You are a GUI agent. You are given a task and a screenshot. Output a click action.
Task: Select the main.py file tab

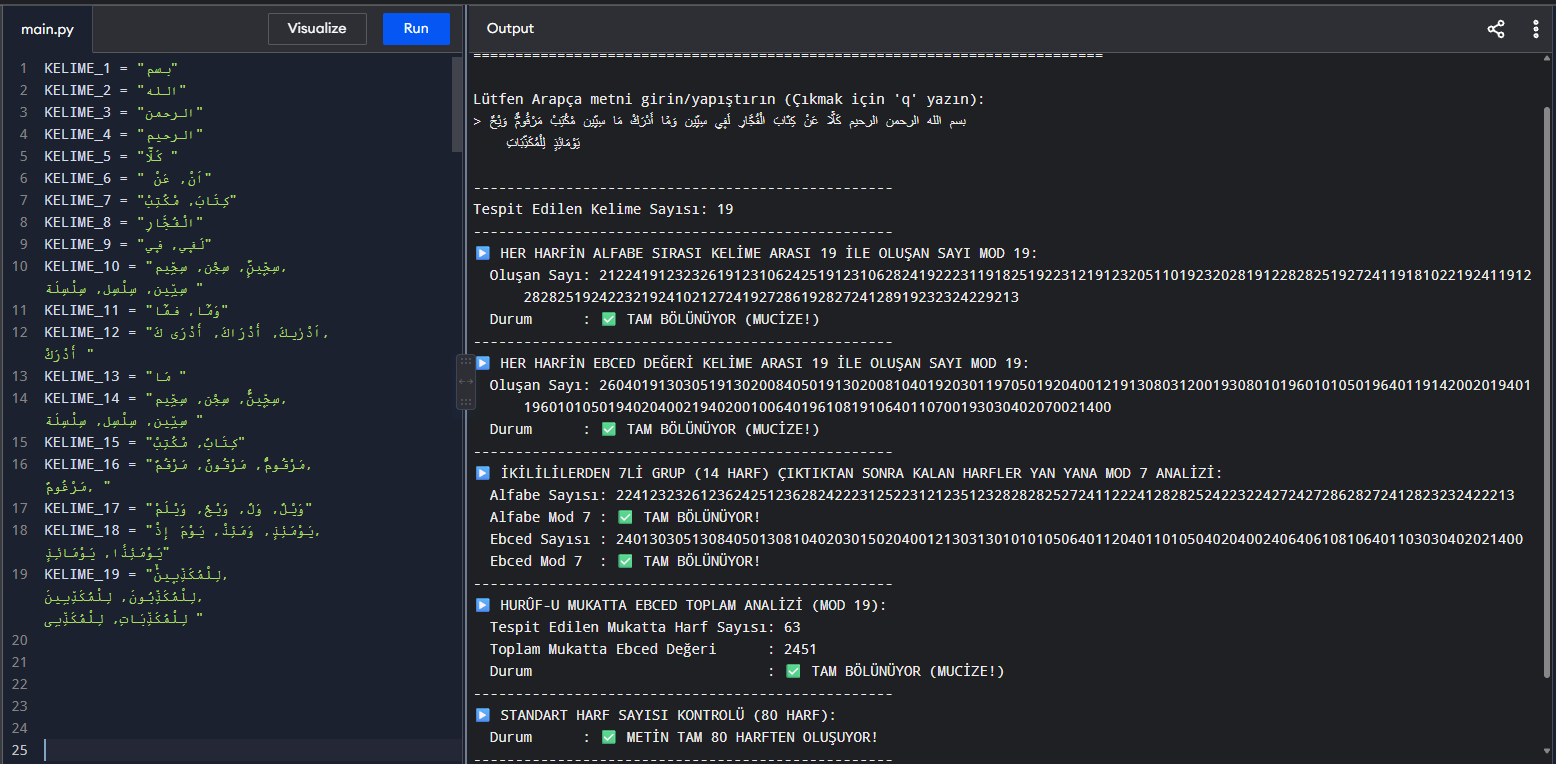tap(47, 29)
